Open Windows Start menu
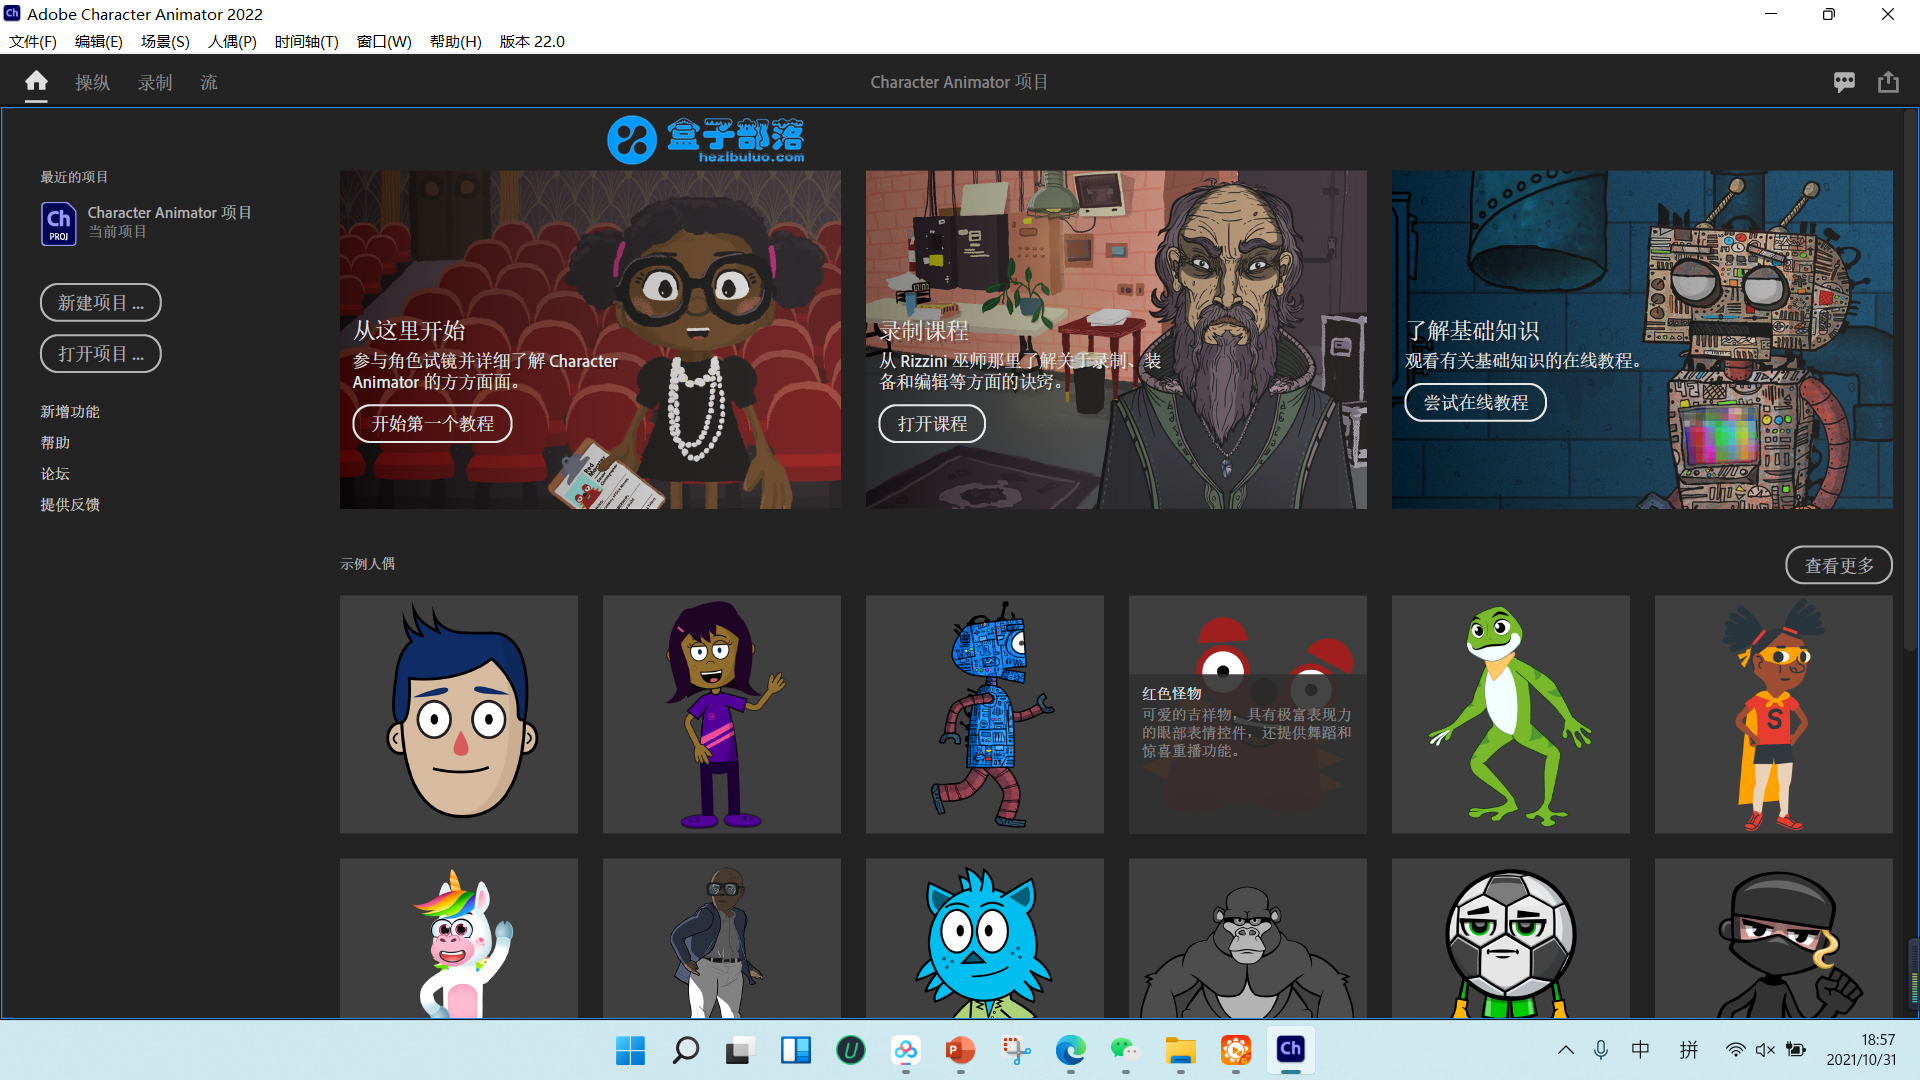The height and width of the screenshot is (1080, 1920). point(630,1050)
